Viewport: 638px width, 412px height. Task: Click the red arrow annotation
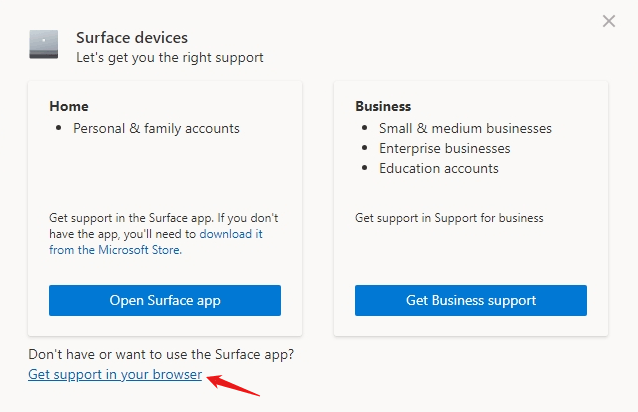pyautogui.click(x=233, y=385)
